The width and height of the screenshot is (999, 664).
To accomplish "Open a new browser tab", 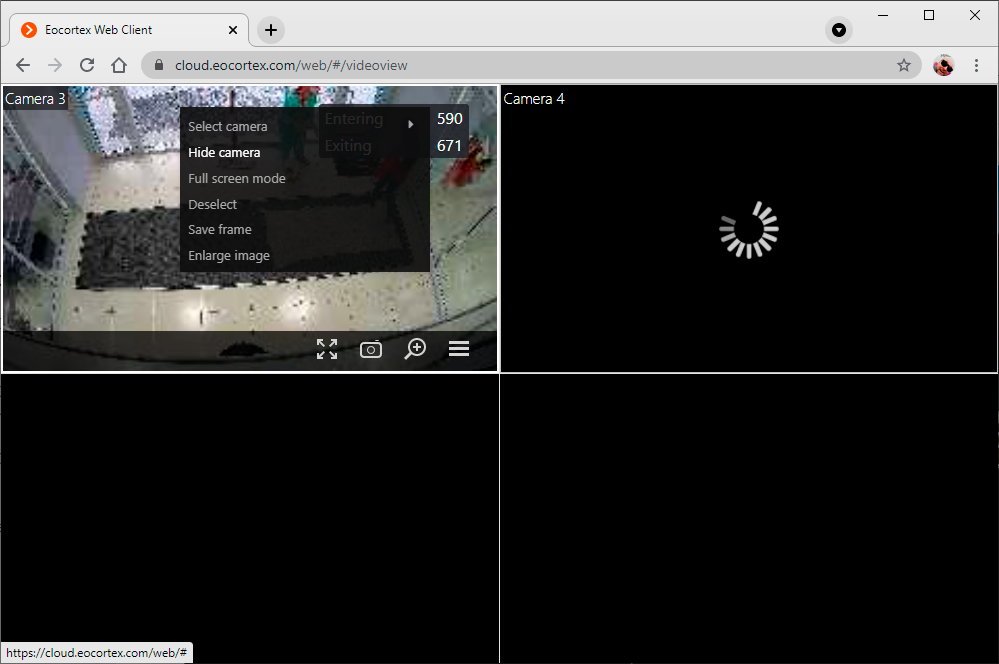I will [x=271, y=30].
